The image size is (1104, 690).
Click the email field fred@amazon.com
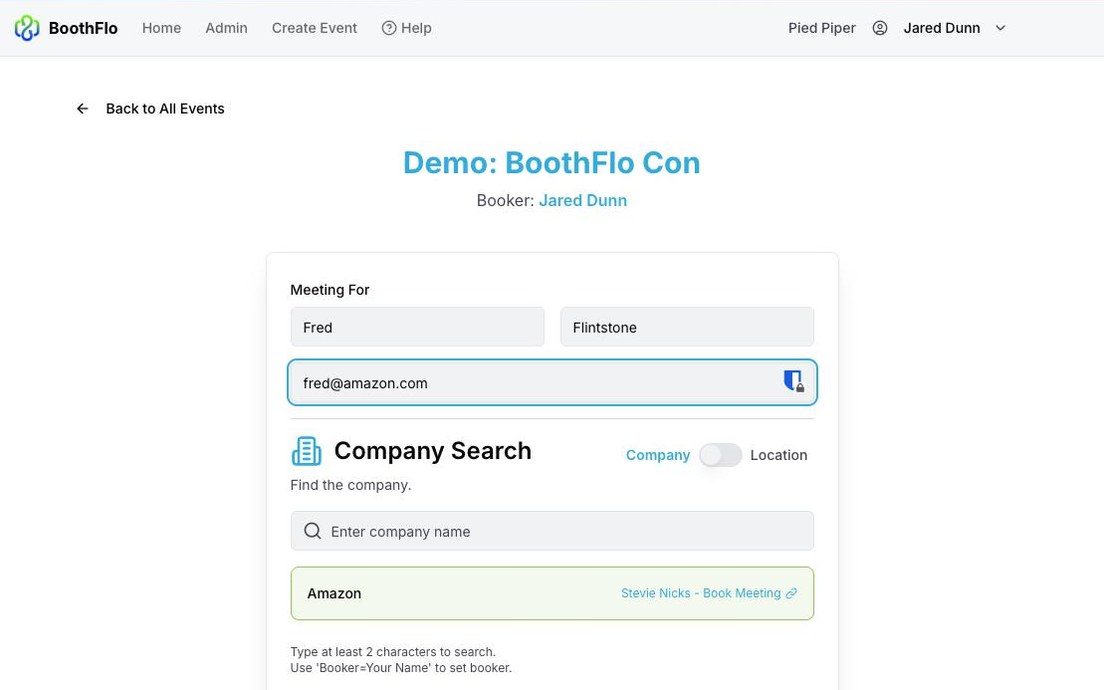point(552,382)
